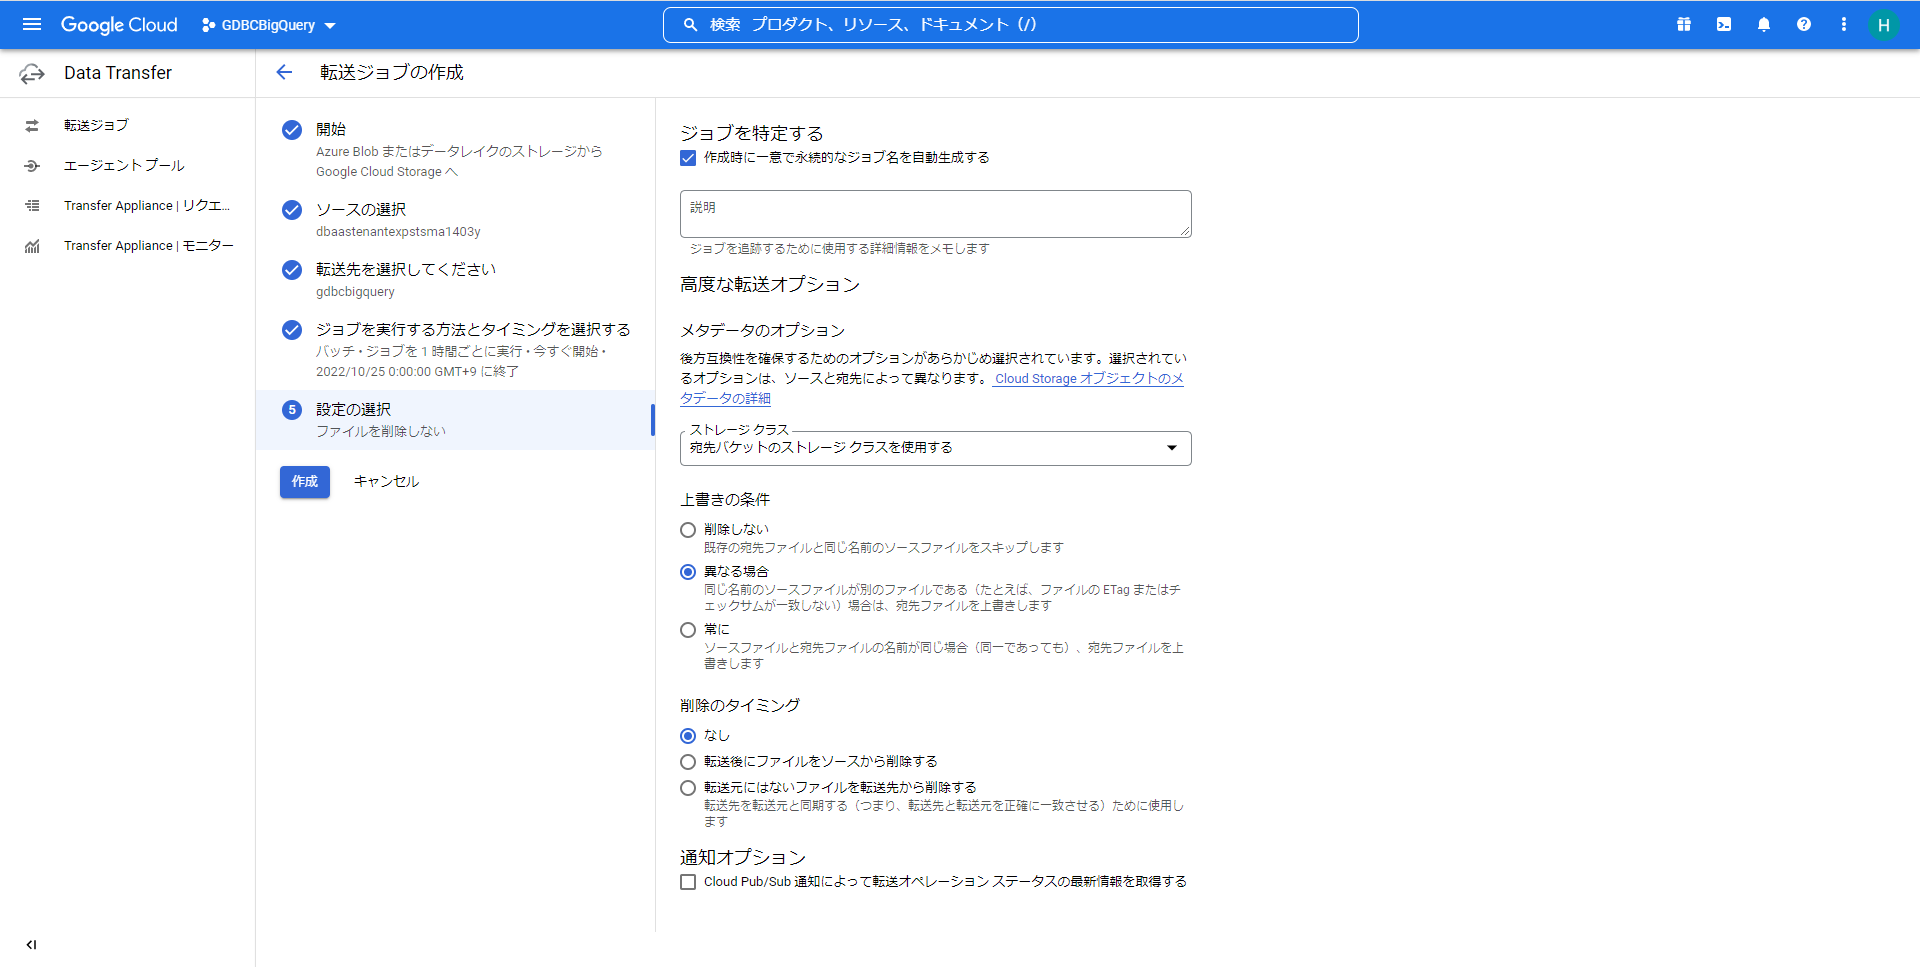
Task: Type in the 説明 description field
Action: click(935, 214)
